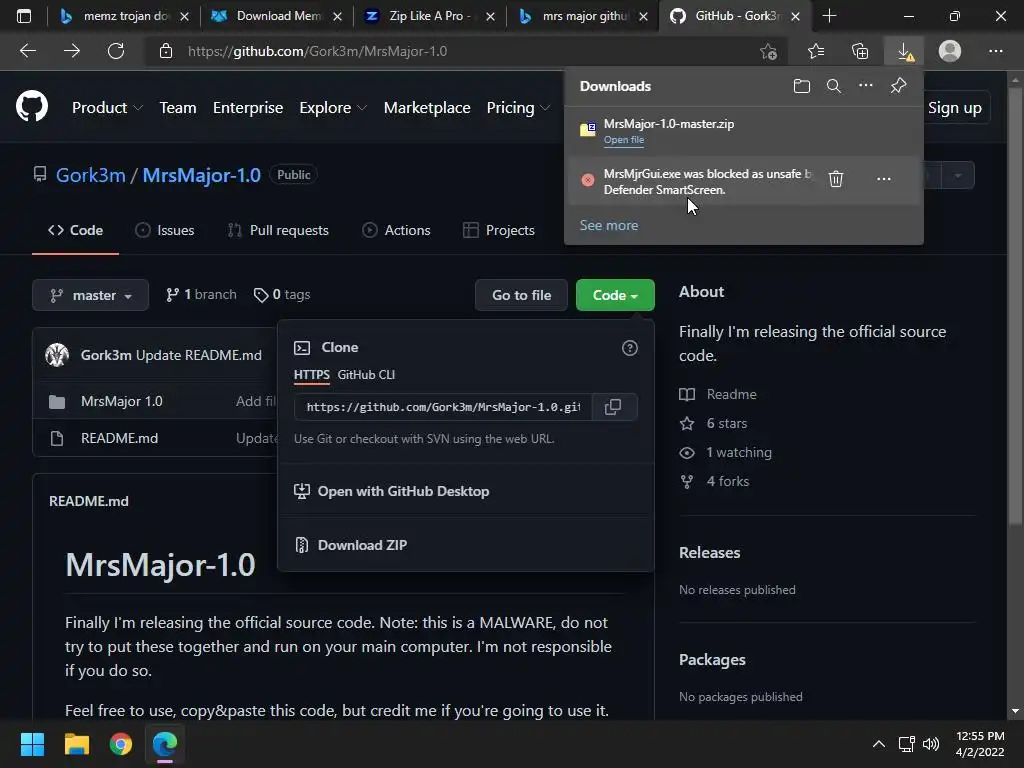This screenshot has height=768, width=1024.
Task: Click See more in Downloads
Action: click(609, 225)
